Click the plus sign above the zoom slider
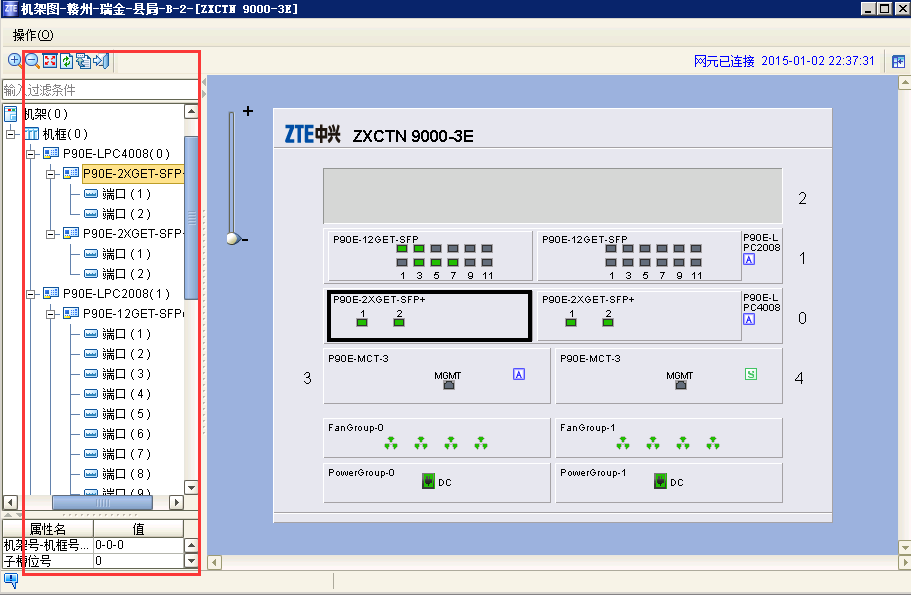 point(248,111)
